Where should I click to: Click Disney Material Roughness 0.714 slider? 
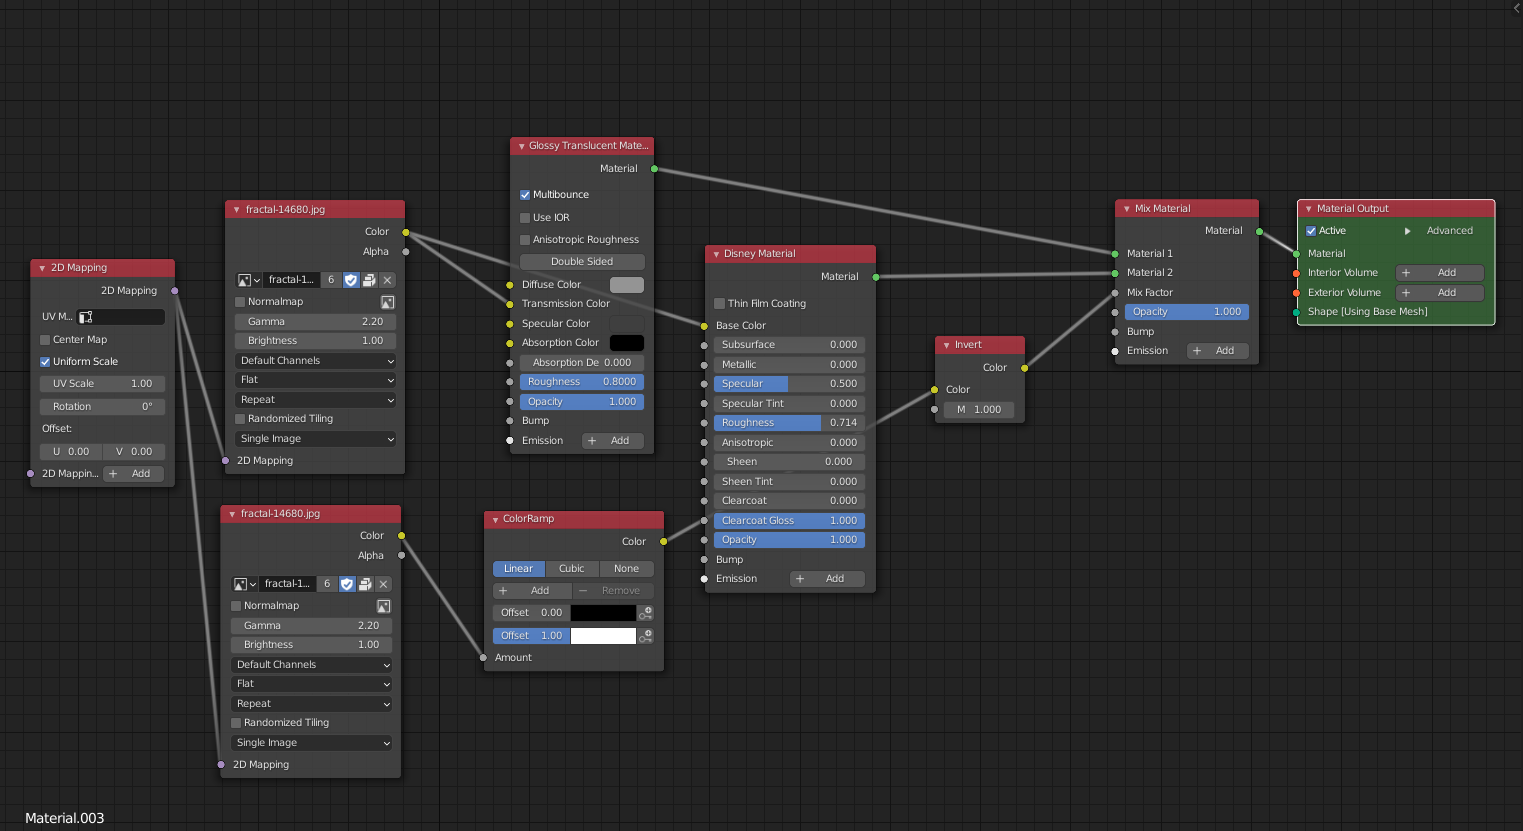789,423
